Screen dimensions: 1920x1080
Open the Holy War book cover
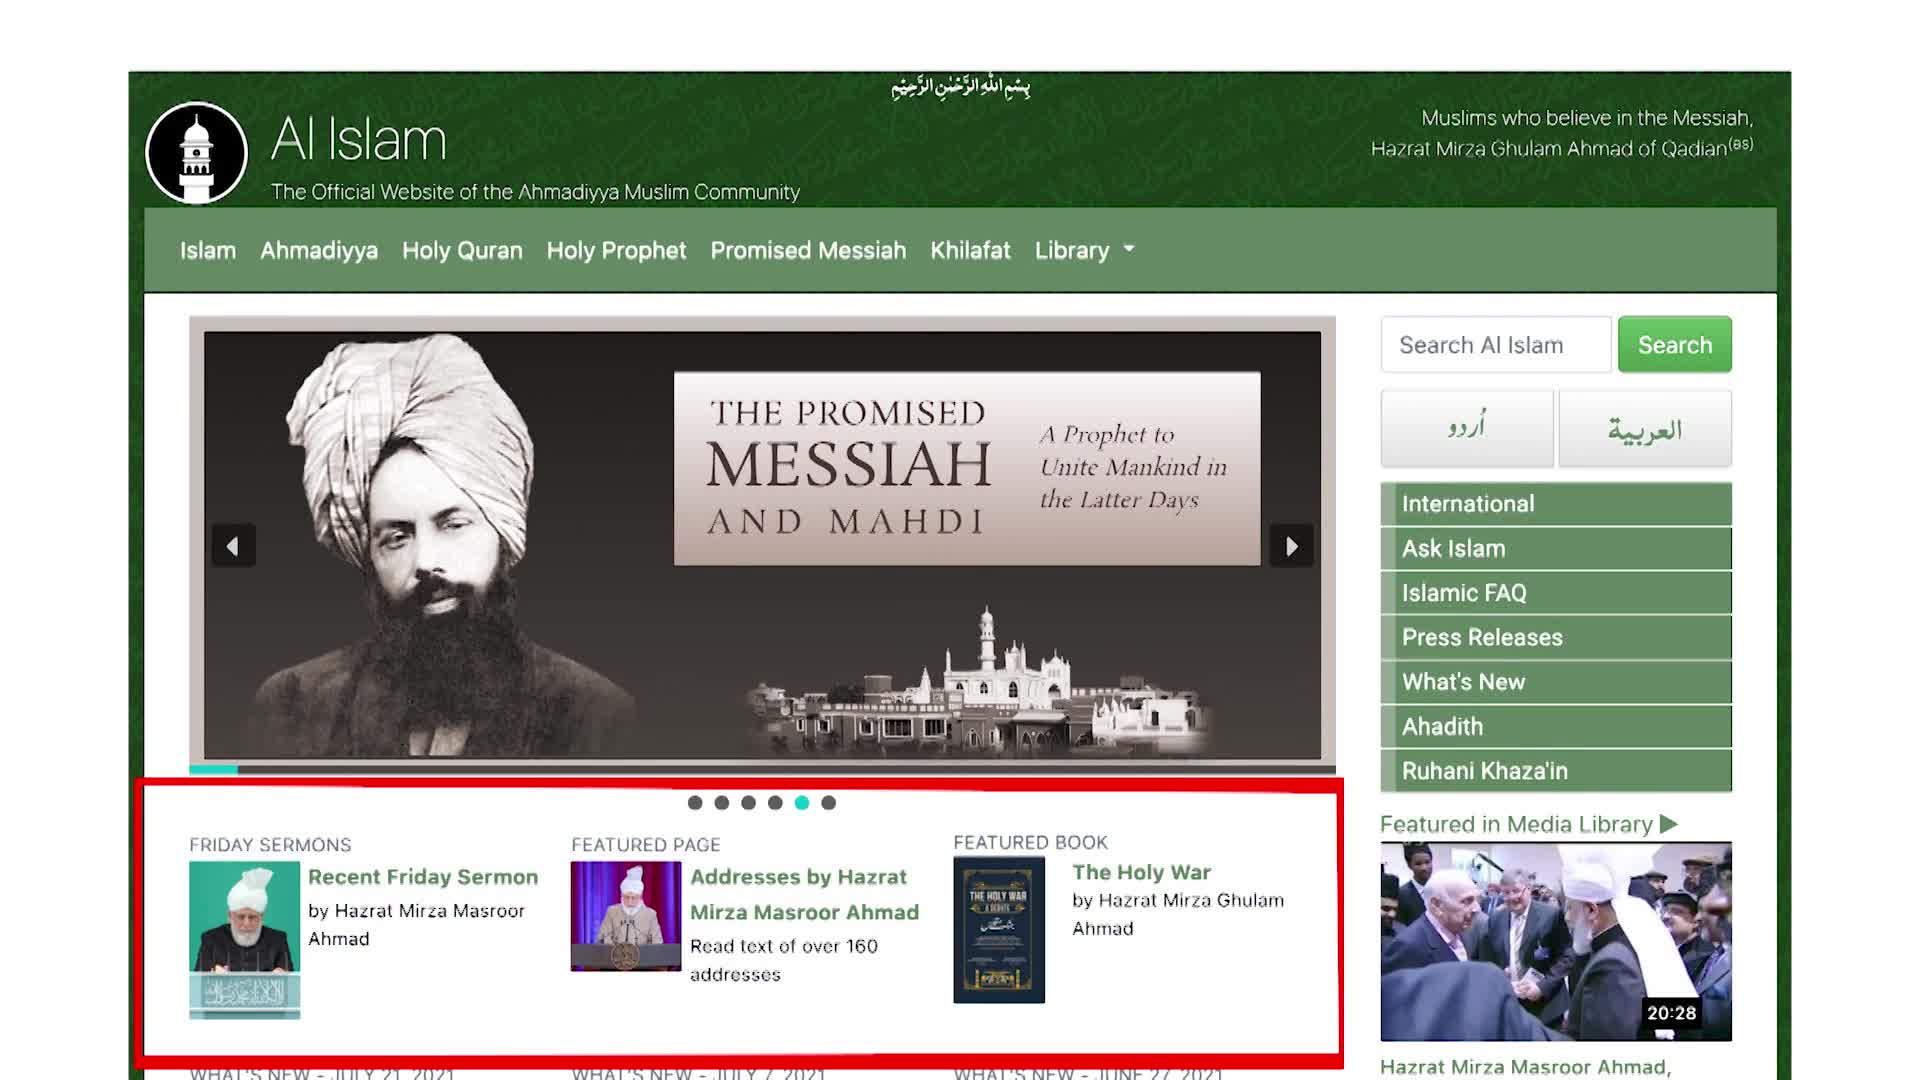(998, 929)
